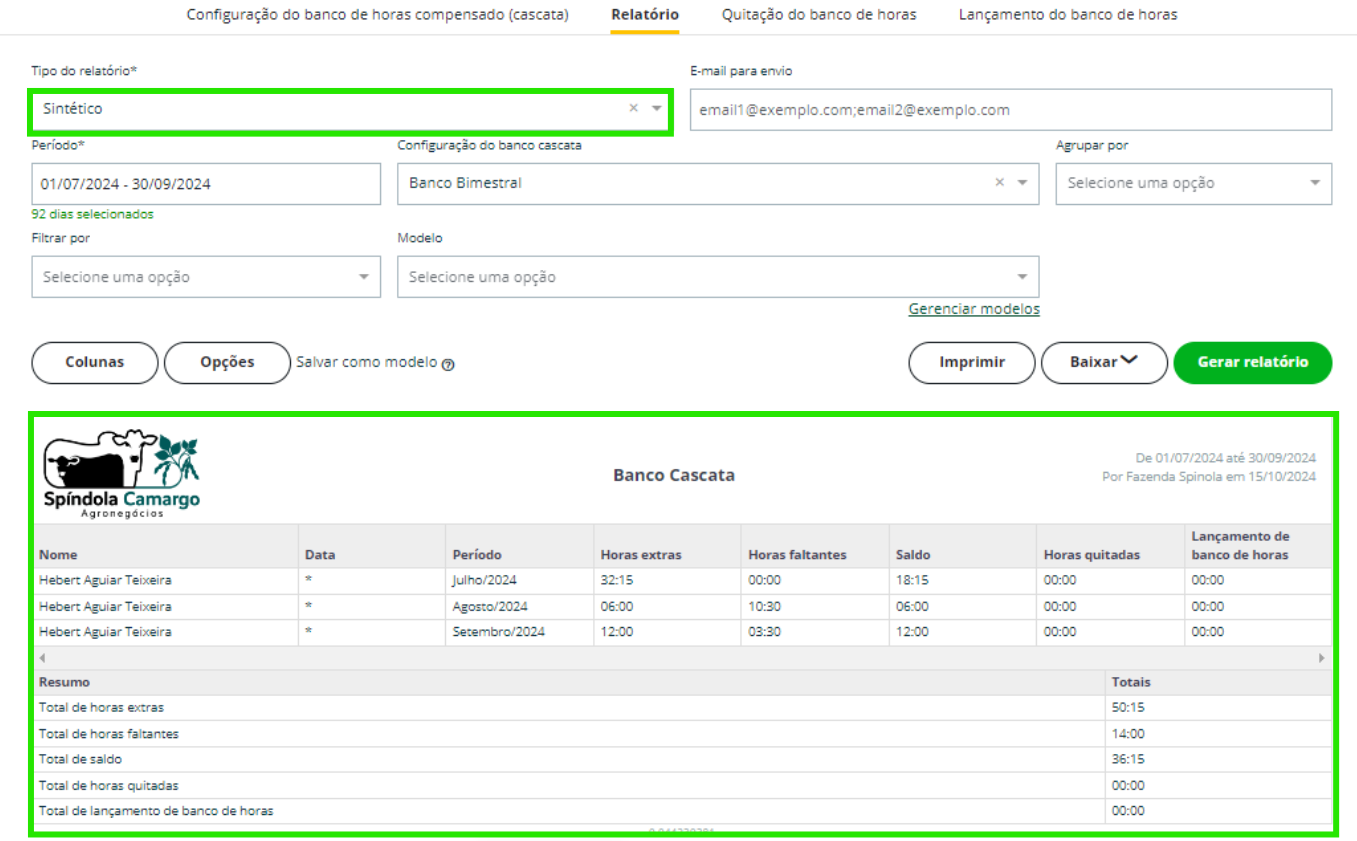Image resolution: width=1357 pixels, height=841 pixels.
Task: Go to Configuração do banco de horas compensado tab
Action: [x=377, y=15]
